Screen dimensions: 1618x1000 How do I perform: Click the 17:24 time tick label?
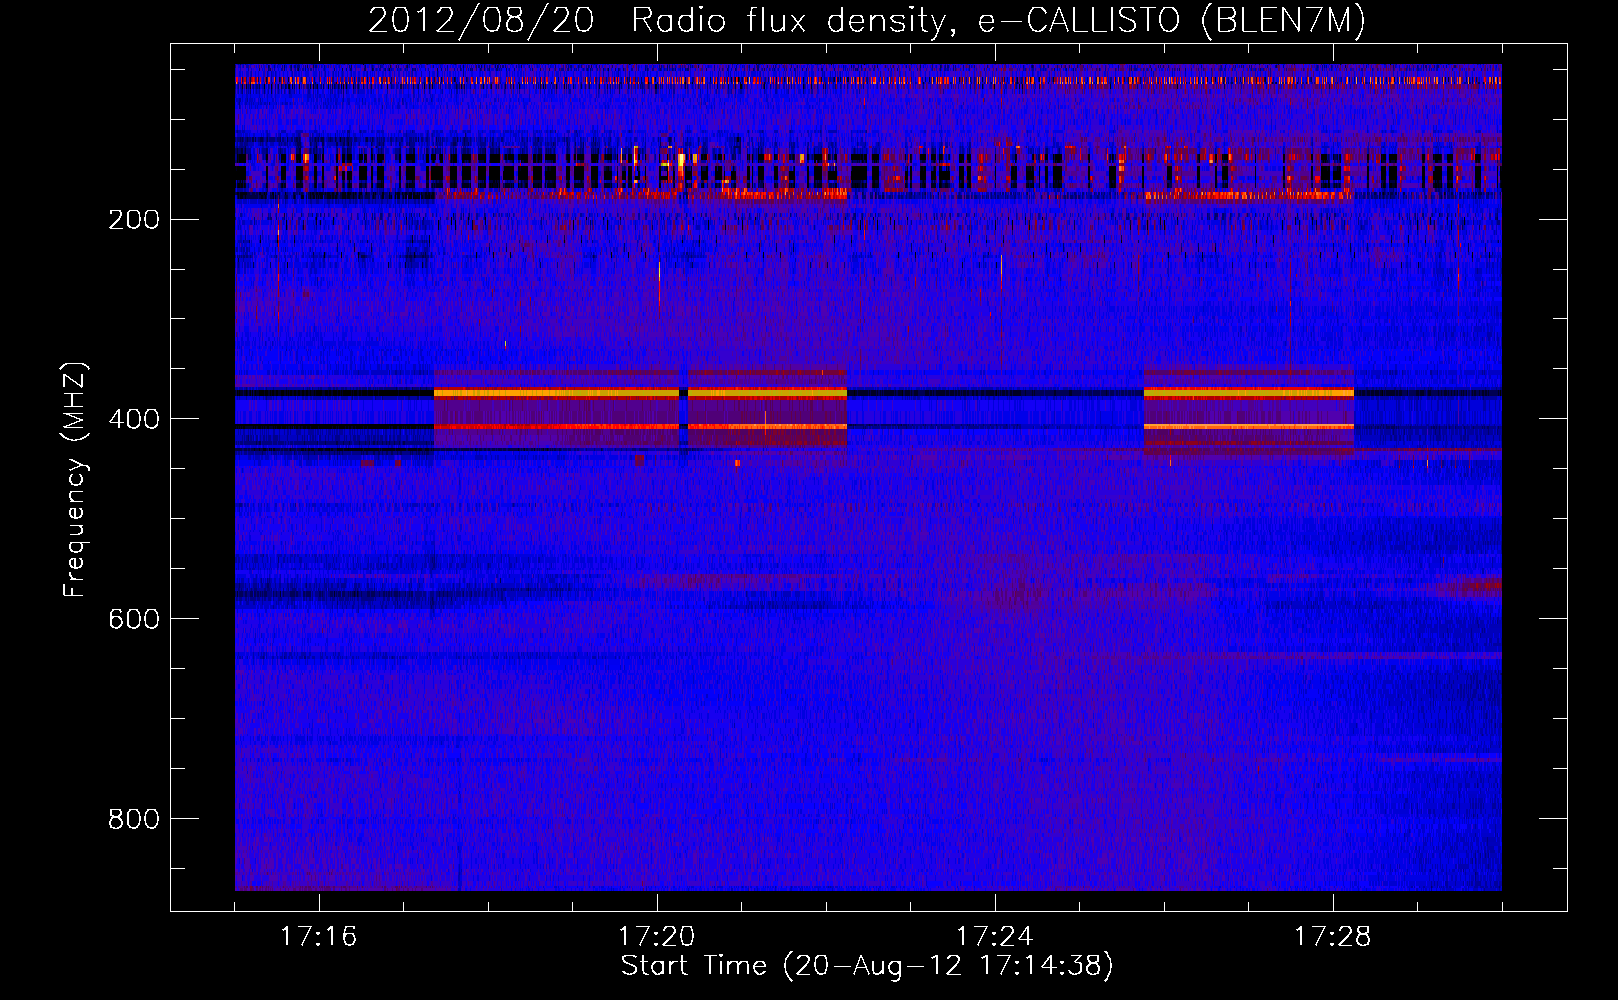tap(995, 937)
